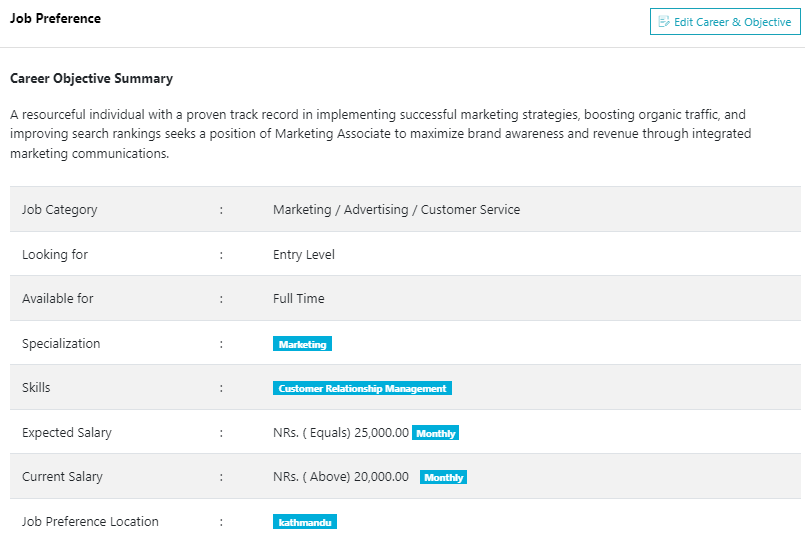Select the kathmandu location tag
Image resolution: width=805 pixels, height=539 pixels.
(305, 522)
